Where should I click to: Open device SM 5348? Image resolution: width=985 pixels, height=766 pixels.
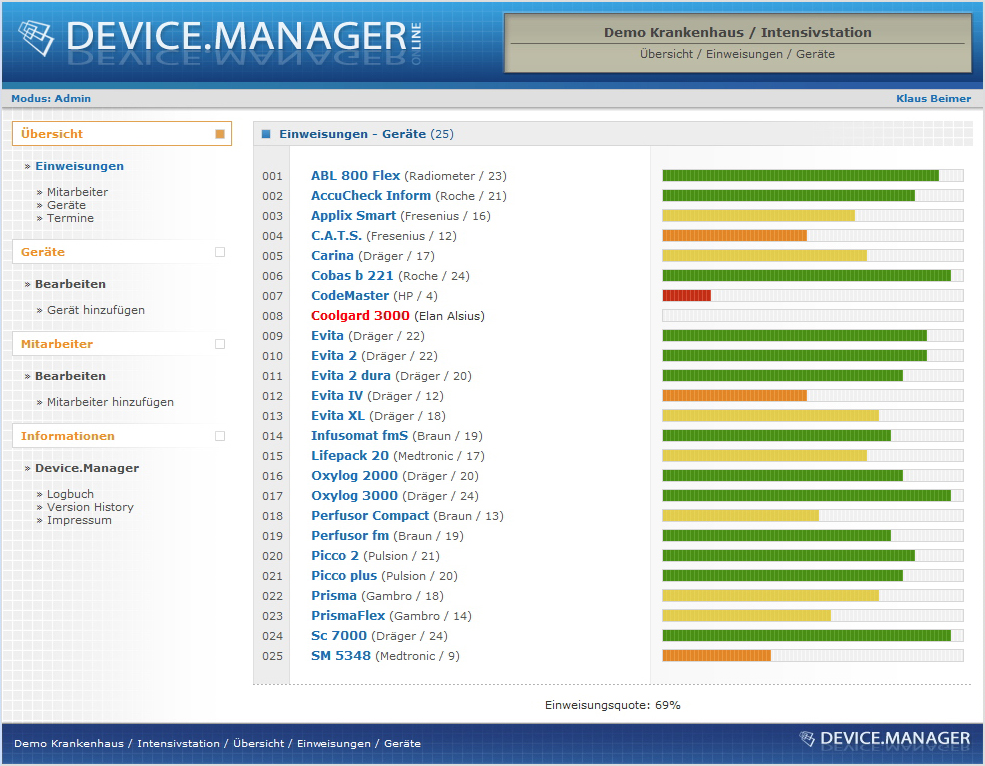[x=341, y=656]
